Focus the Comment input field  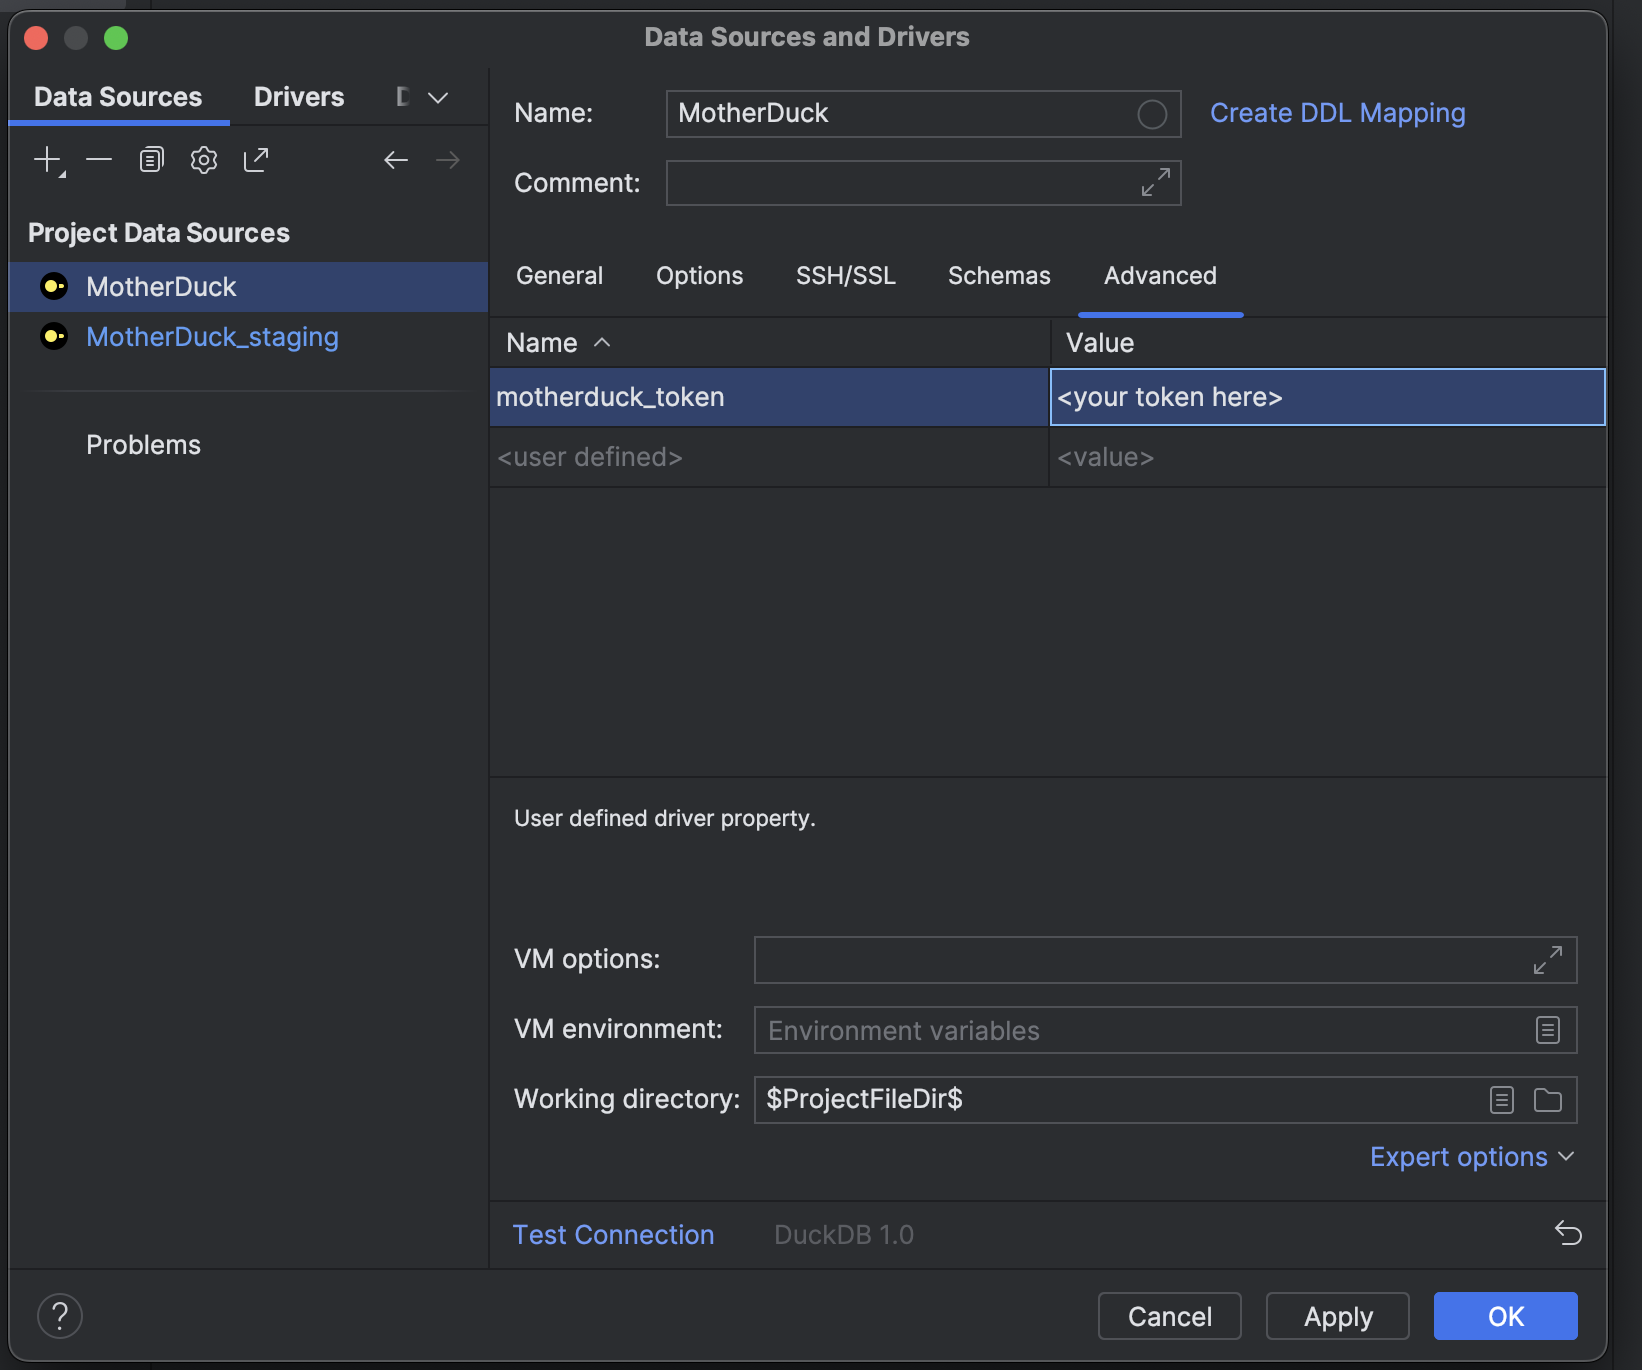(x=924, y=183)
